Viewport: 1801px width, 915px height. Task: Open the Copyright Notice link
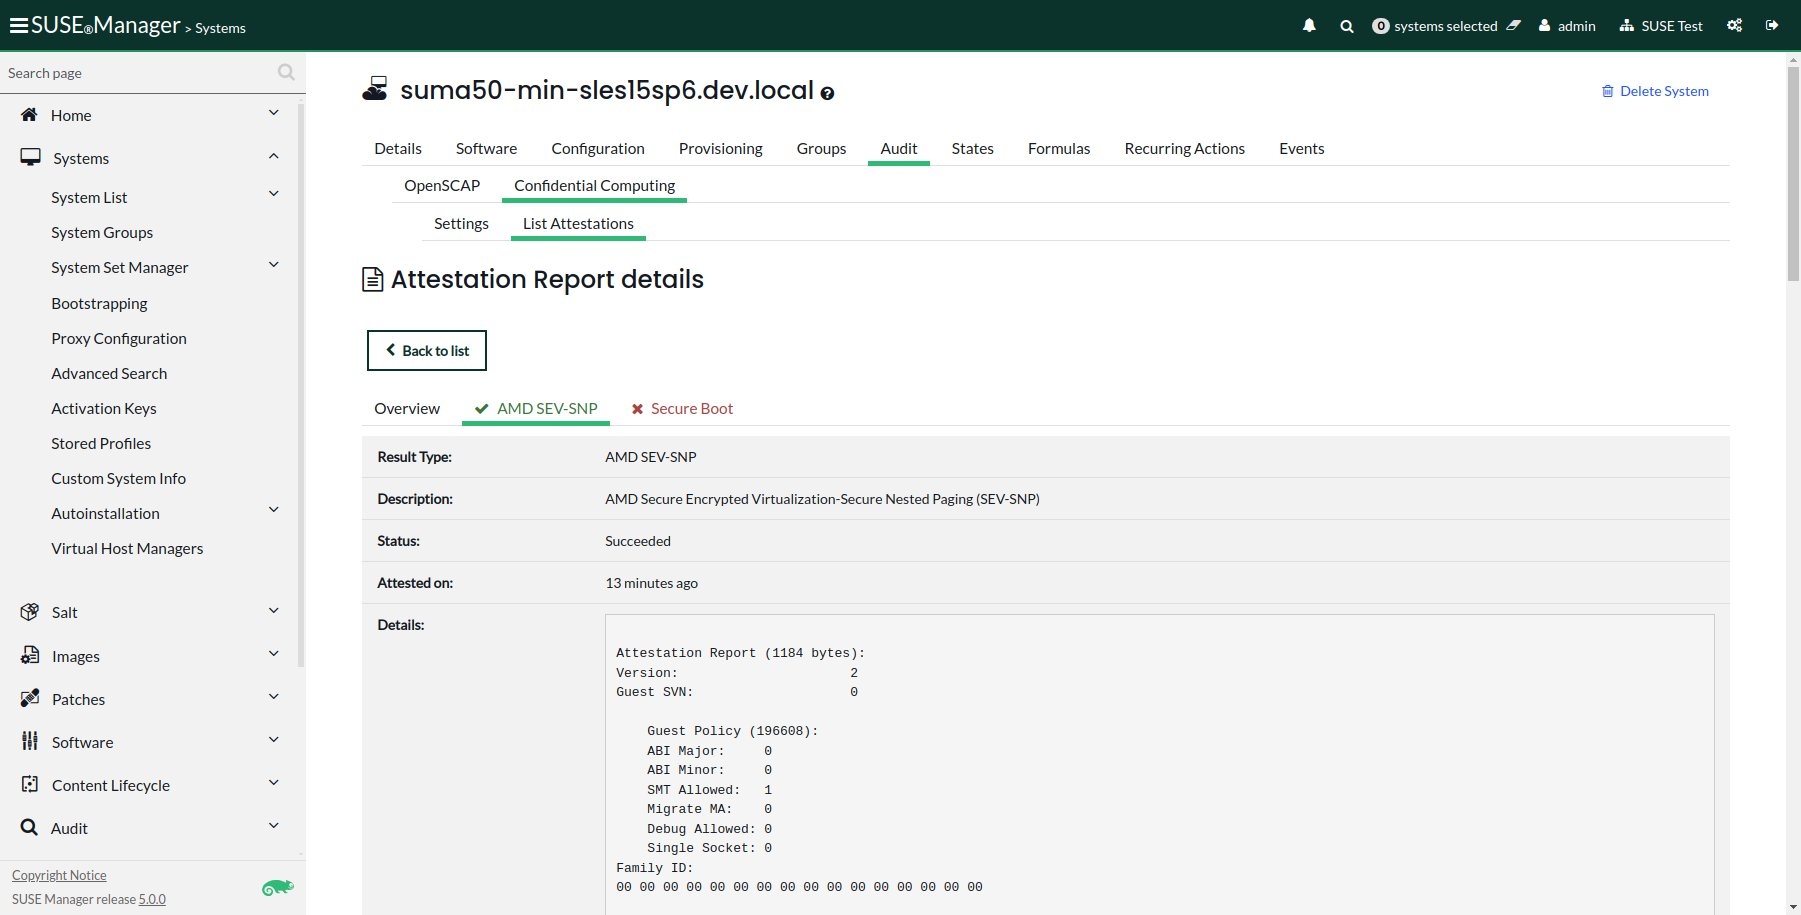click(59, 875)
